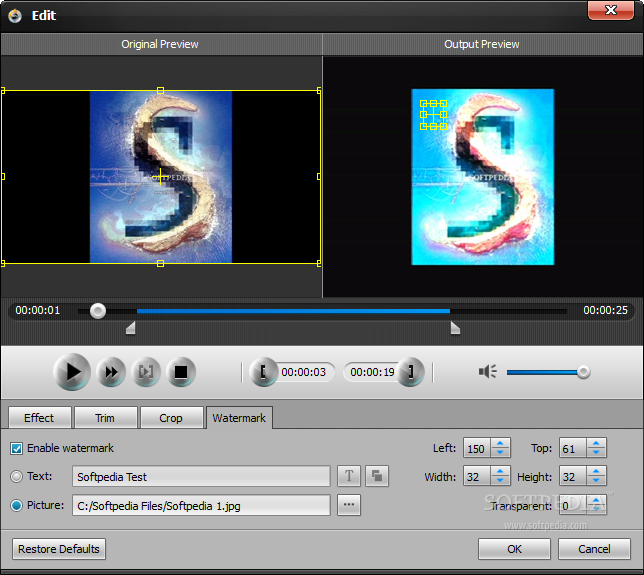Increase the Height value spinner
The height and width of the screenshot is (575, 644).
coord(596,472)
